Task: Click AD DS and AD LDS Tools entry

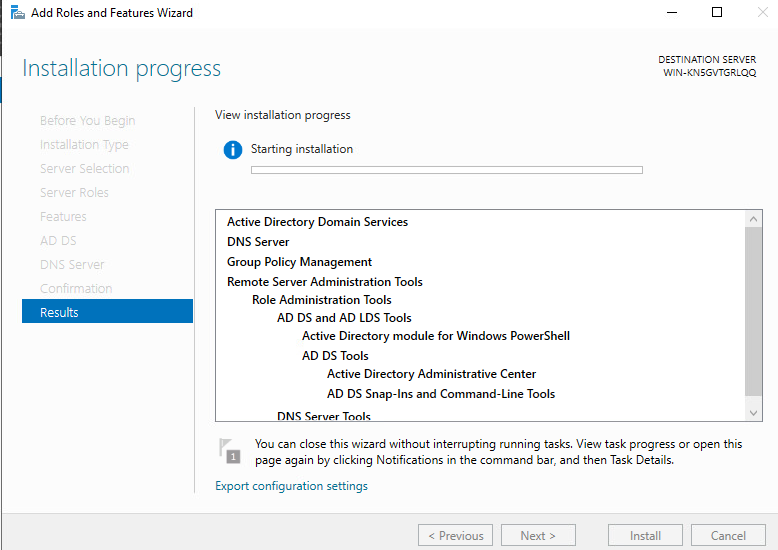Action: coord(344,318)
